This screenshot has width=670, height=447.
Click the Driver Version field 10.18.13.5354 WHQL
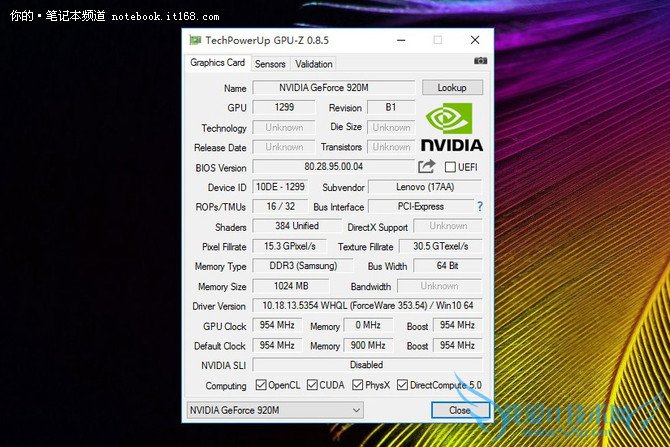click(x=367, y=306)
